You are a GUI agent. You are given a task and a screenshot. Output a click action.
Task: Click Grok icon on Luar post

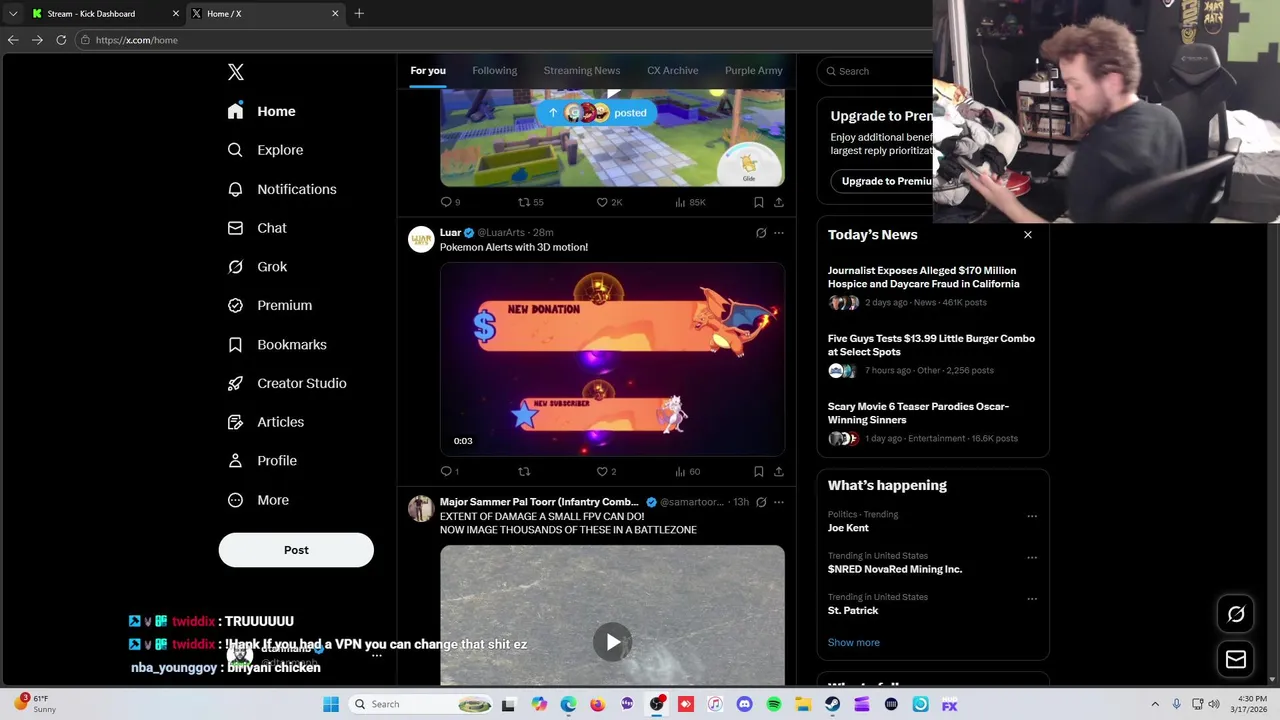coord(761,233)
